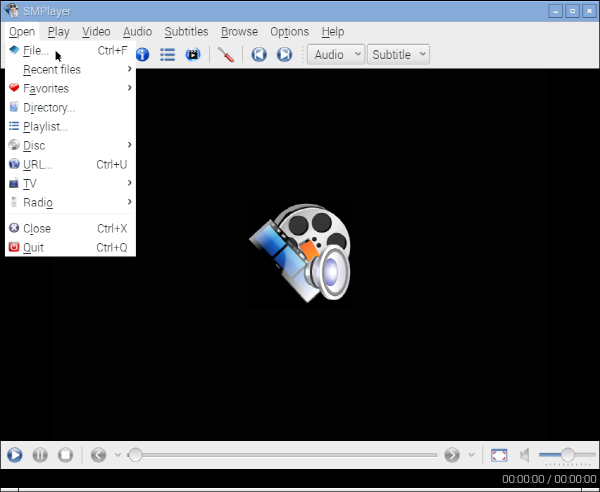This screenshot has width=600, height=492.
Task: Click the Stop button
Action: [65, 455]
